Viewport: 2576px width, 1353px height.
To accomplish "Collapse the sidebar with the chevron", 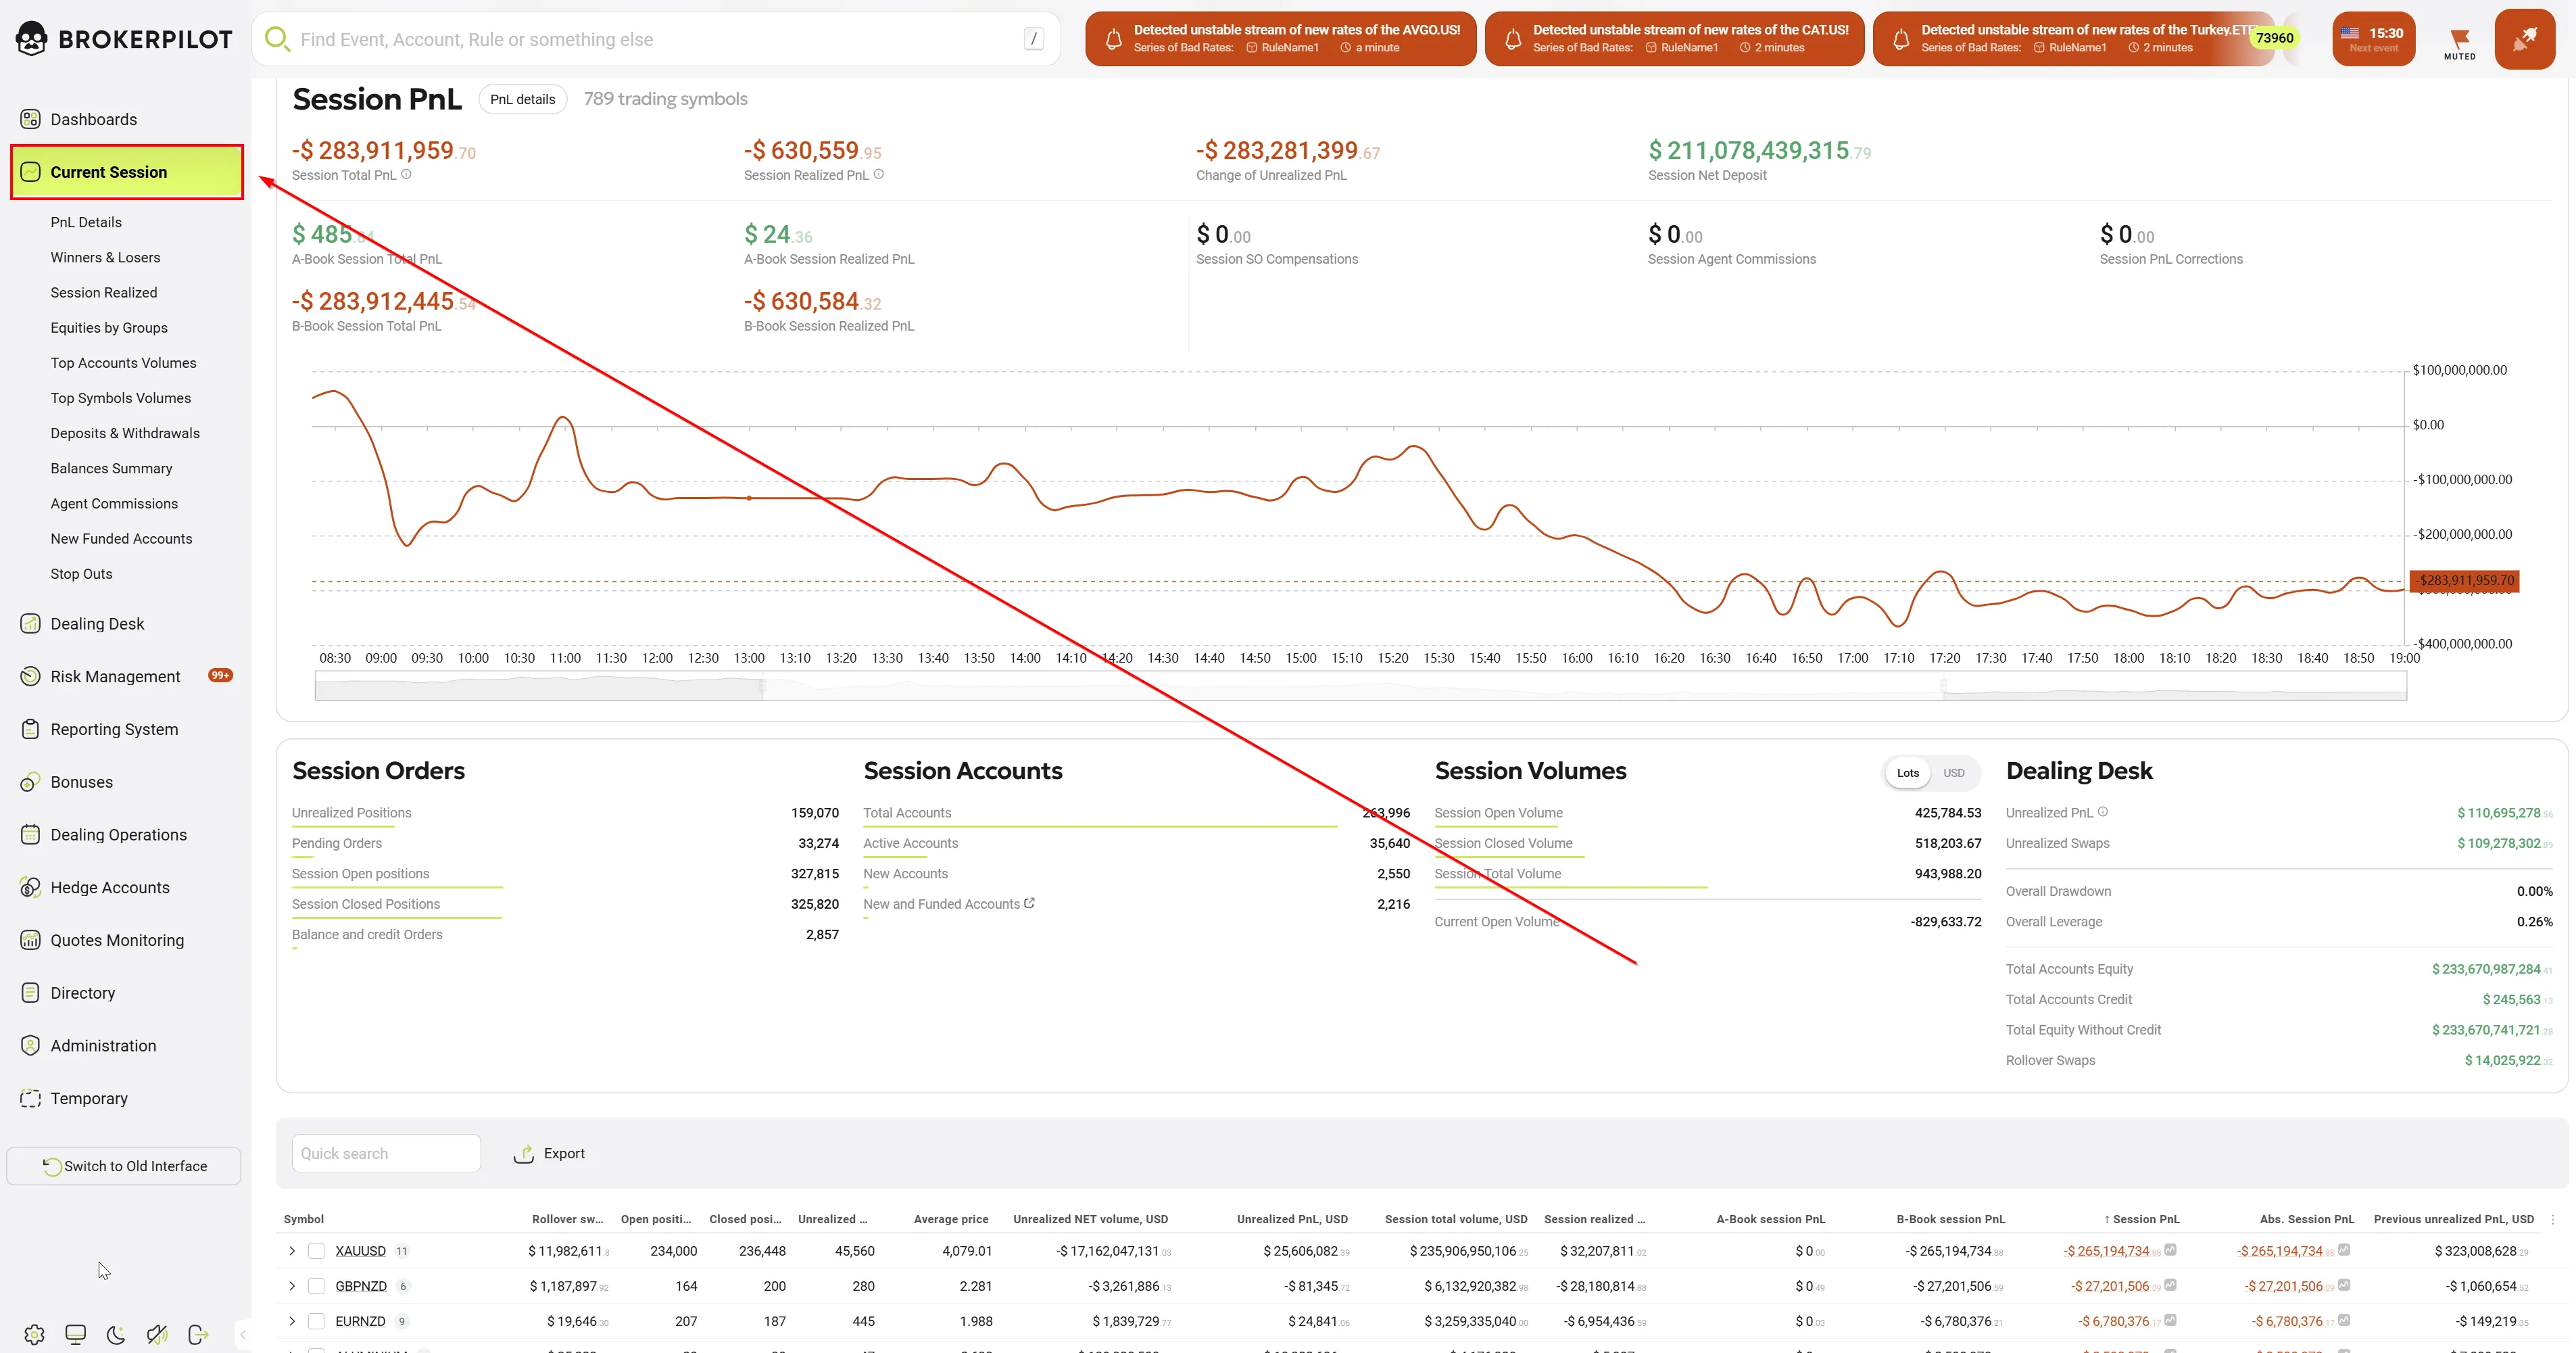I will click(242, 1334).
